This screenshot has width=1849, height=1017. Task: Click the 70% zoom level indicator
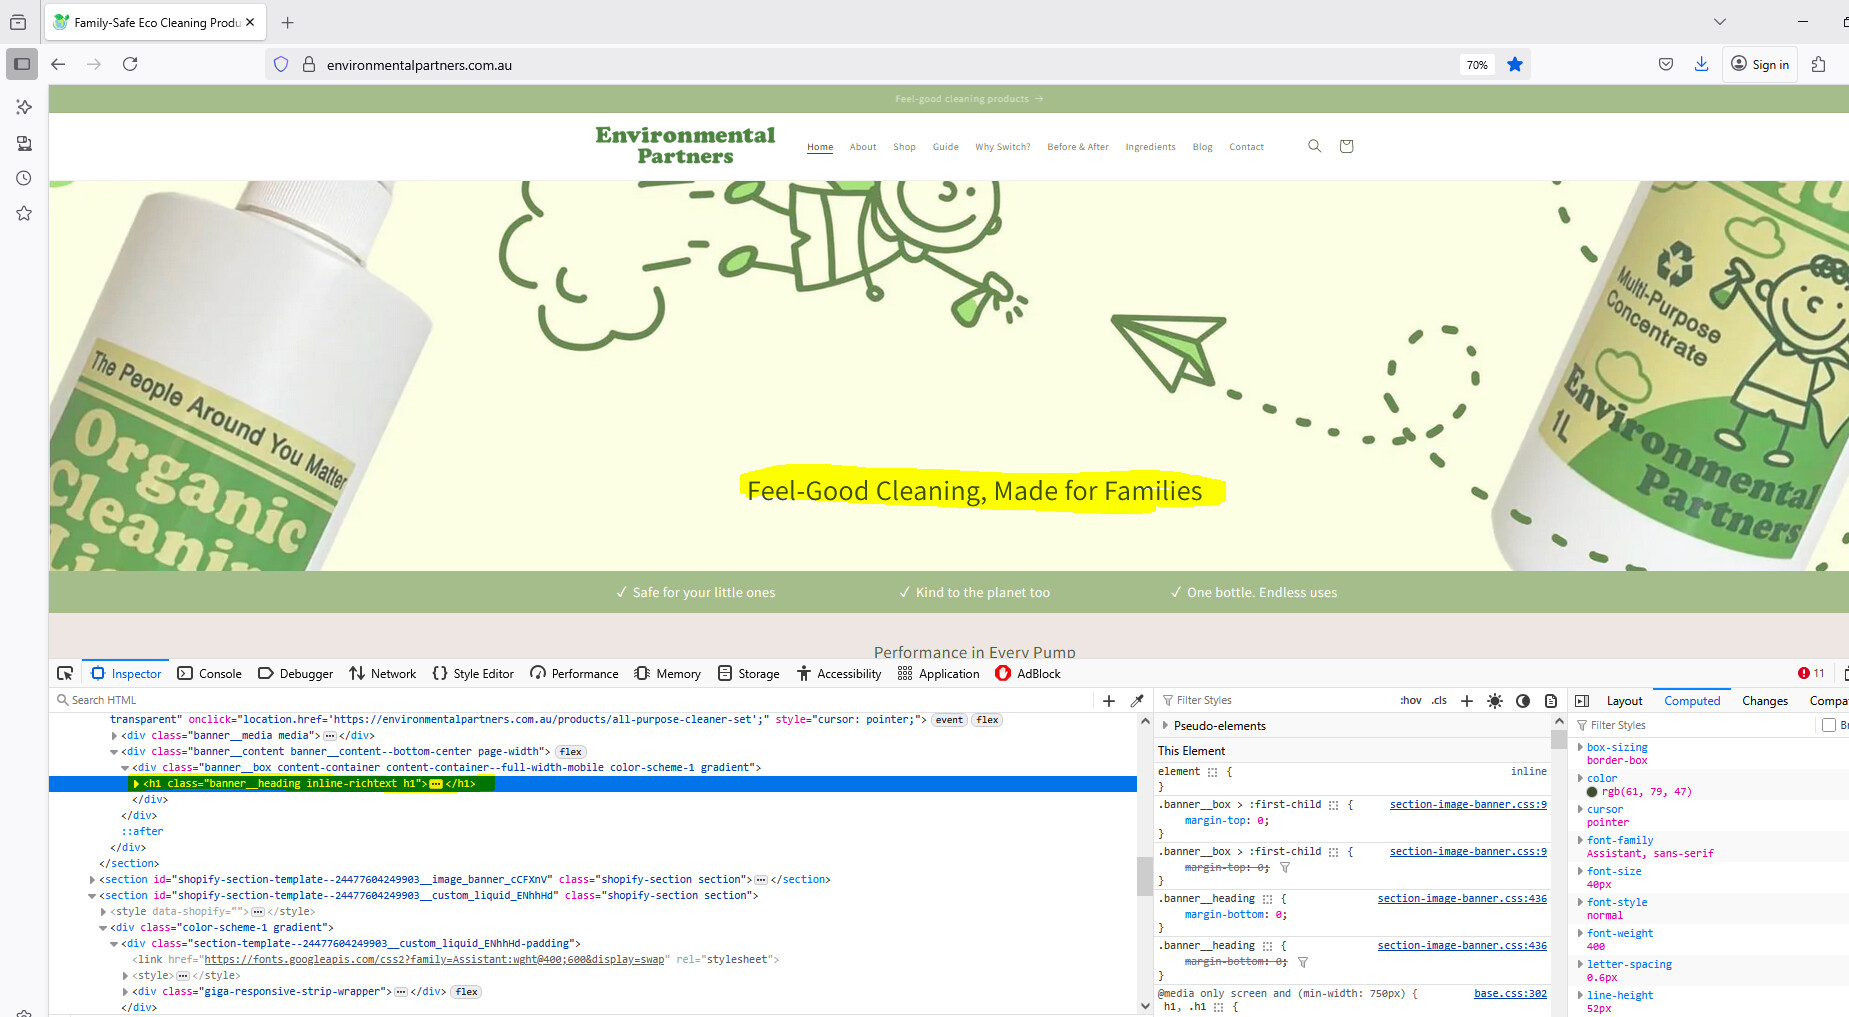(x=1477, y=65)
